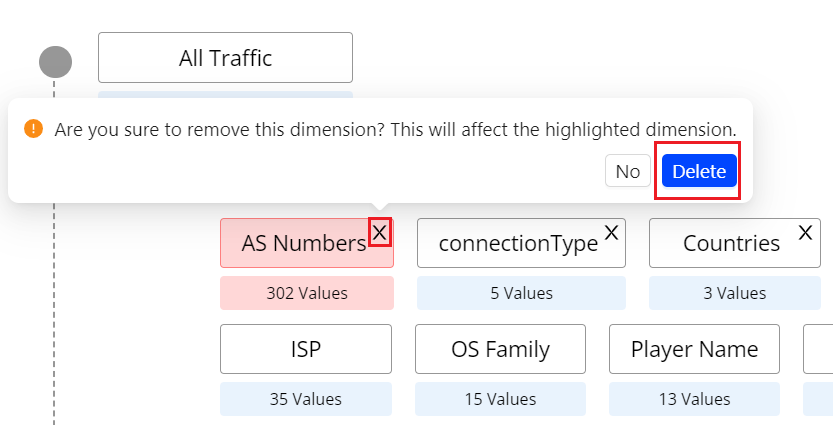Screen dimensions: 833x425
Task: Select the ISP dimension box
Action: pyautogui.click(x=306, y=349)
